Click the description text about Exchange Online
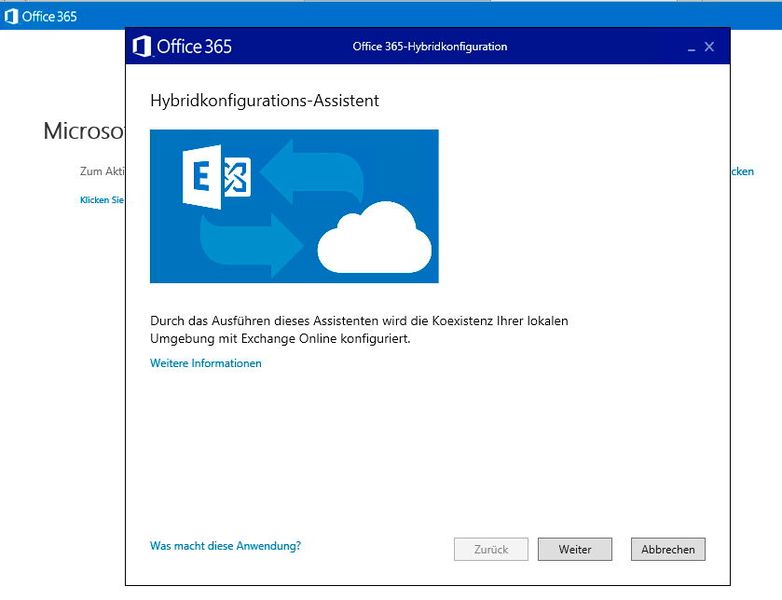This screenshot has height=600, width=782. [x=359, y=330]
